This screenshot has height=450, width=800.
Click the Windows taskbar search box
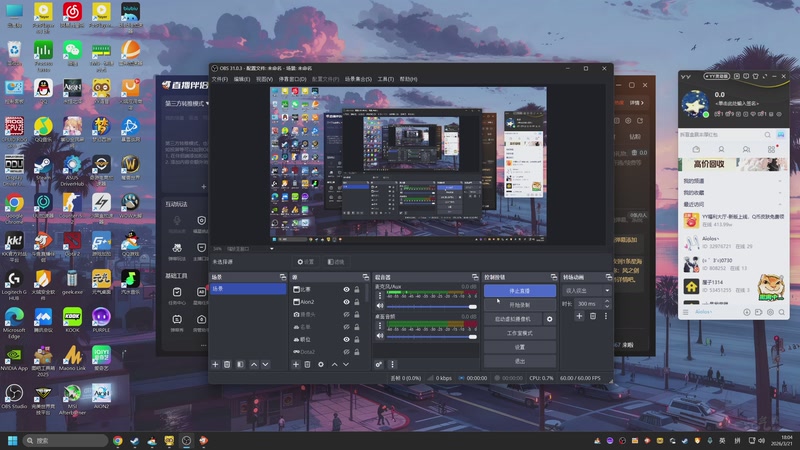(65, 440)
